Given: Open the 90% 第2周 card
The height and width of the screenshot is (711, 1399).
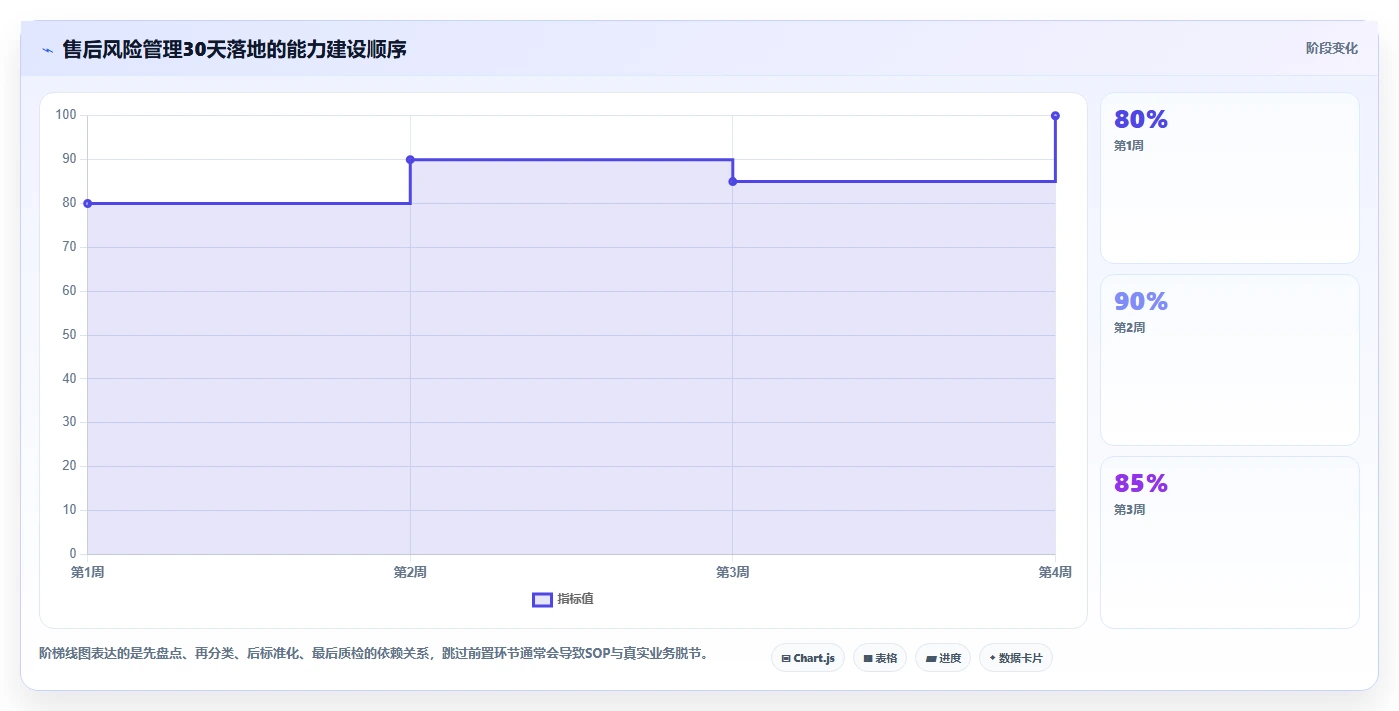Looking at the screenshot, I should 1230,360.
